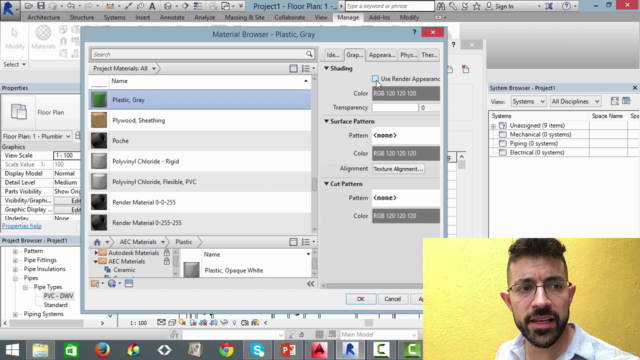Click the Material Browser help question mark
This screenshot has width=640, height=360.
click(x=414, y=32)
